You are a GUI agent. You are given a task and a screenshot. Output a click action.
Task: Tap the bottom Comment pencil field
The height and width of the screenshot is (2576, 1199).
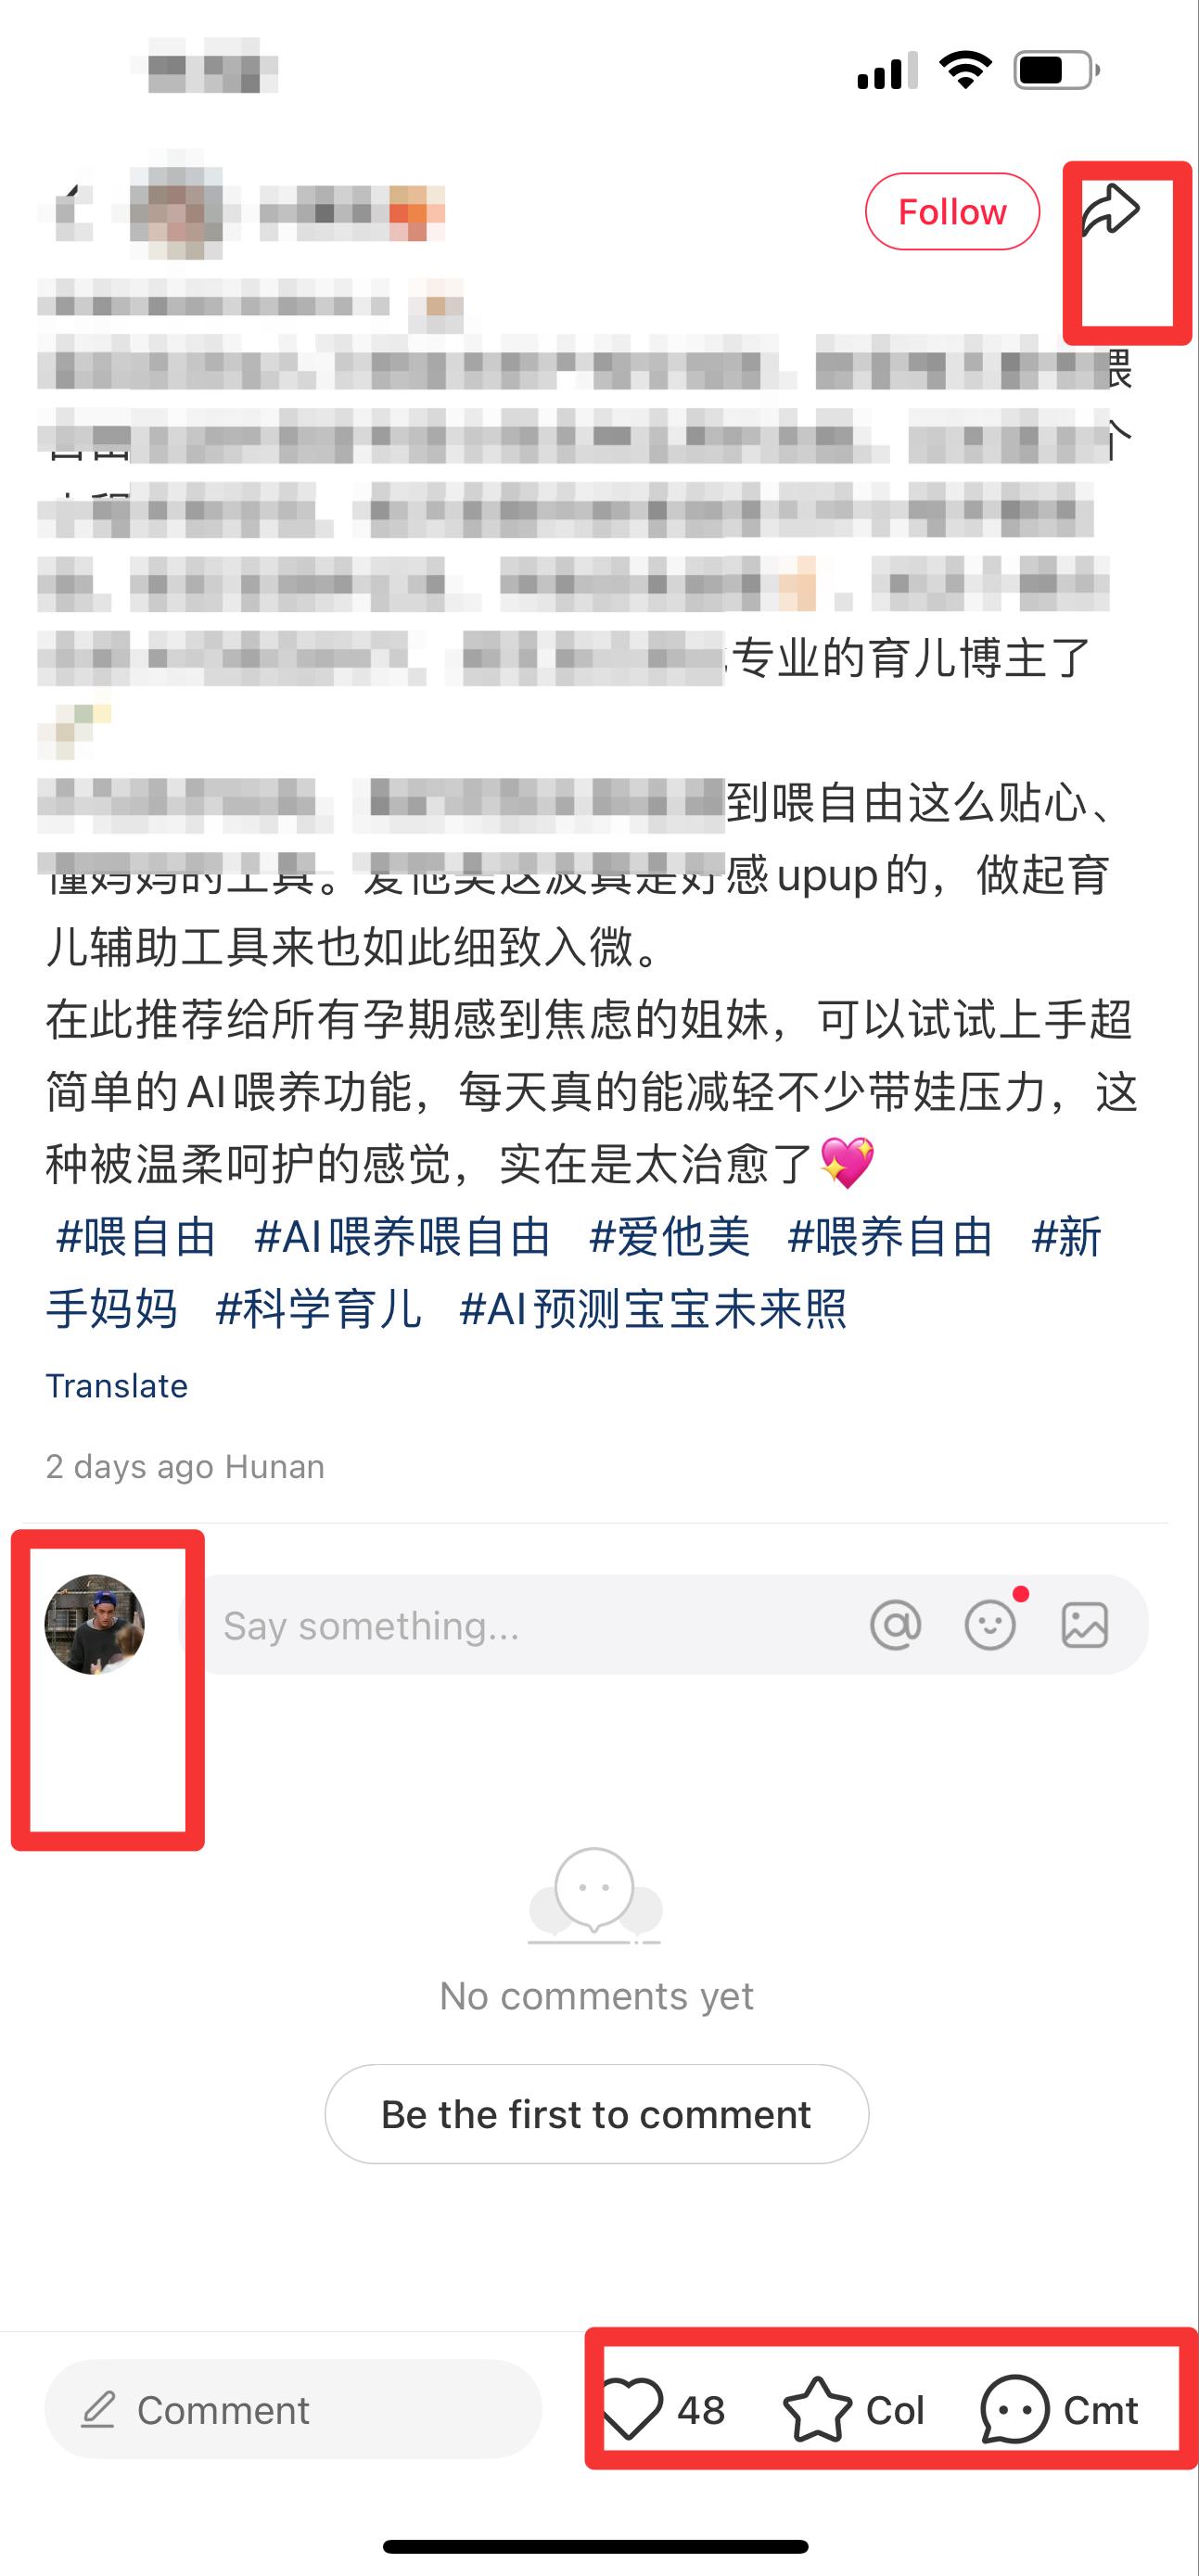(293, 2409)
